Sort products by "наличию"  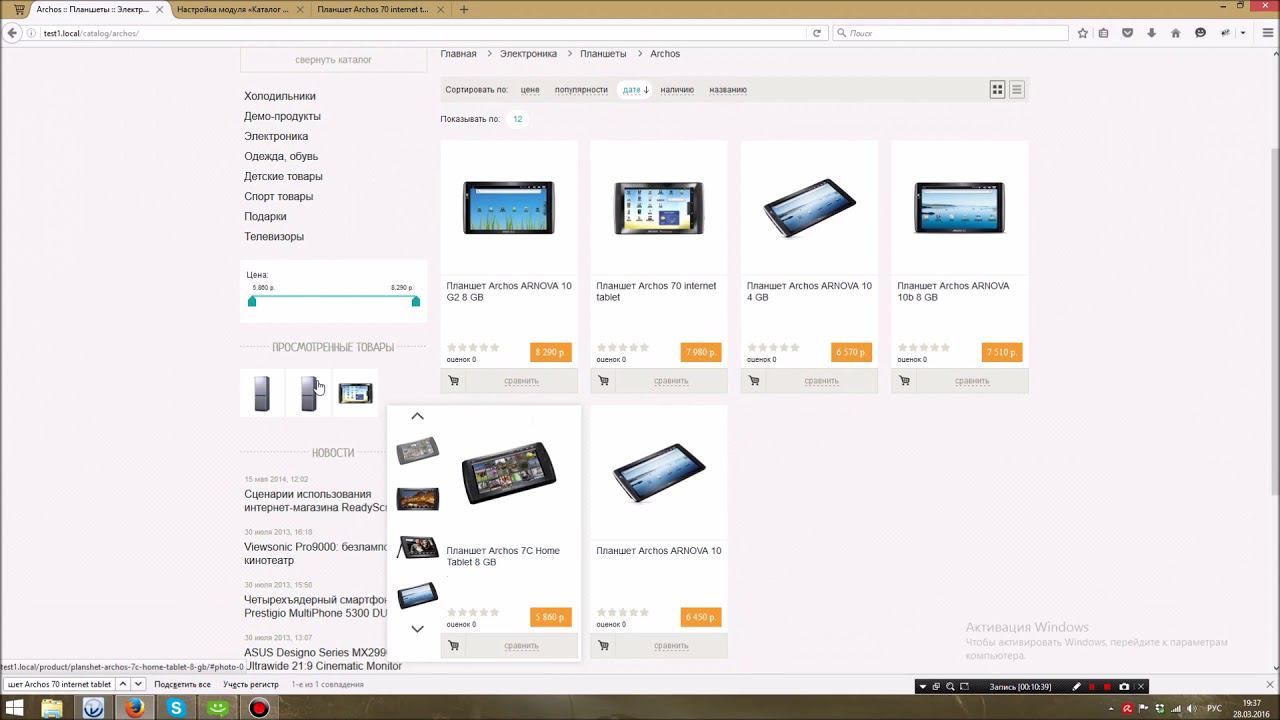[677, 90]
